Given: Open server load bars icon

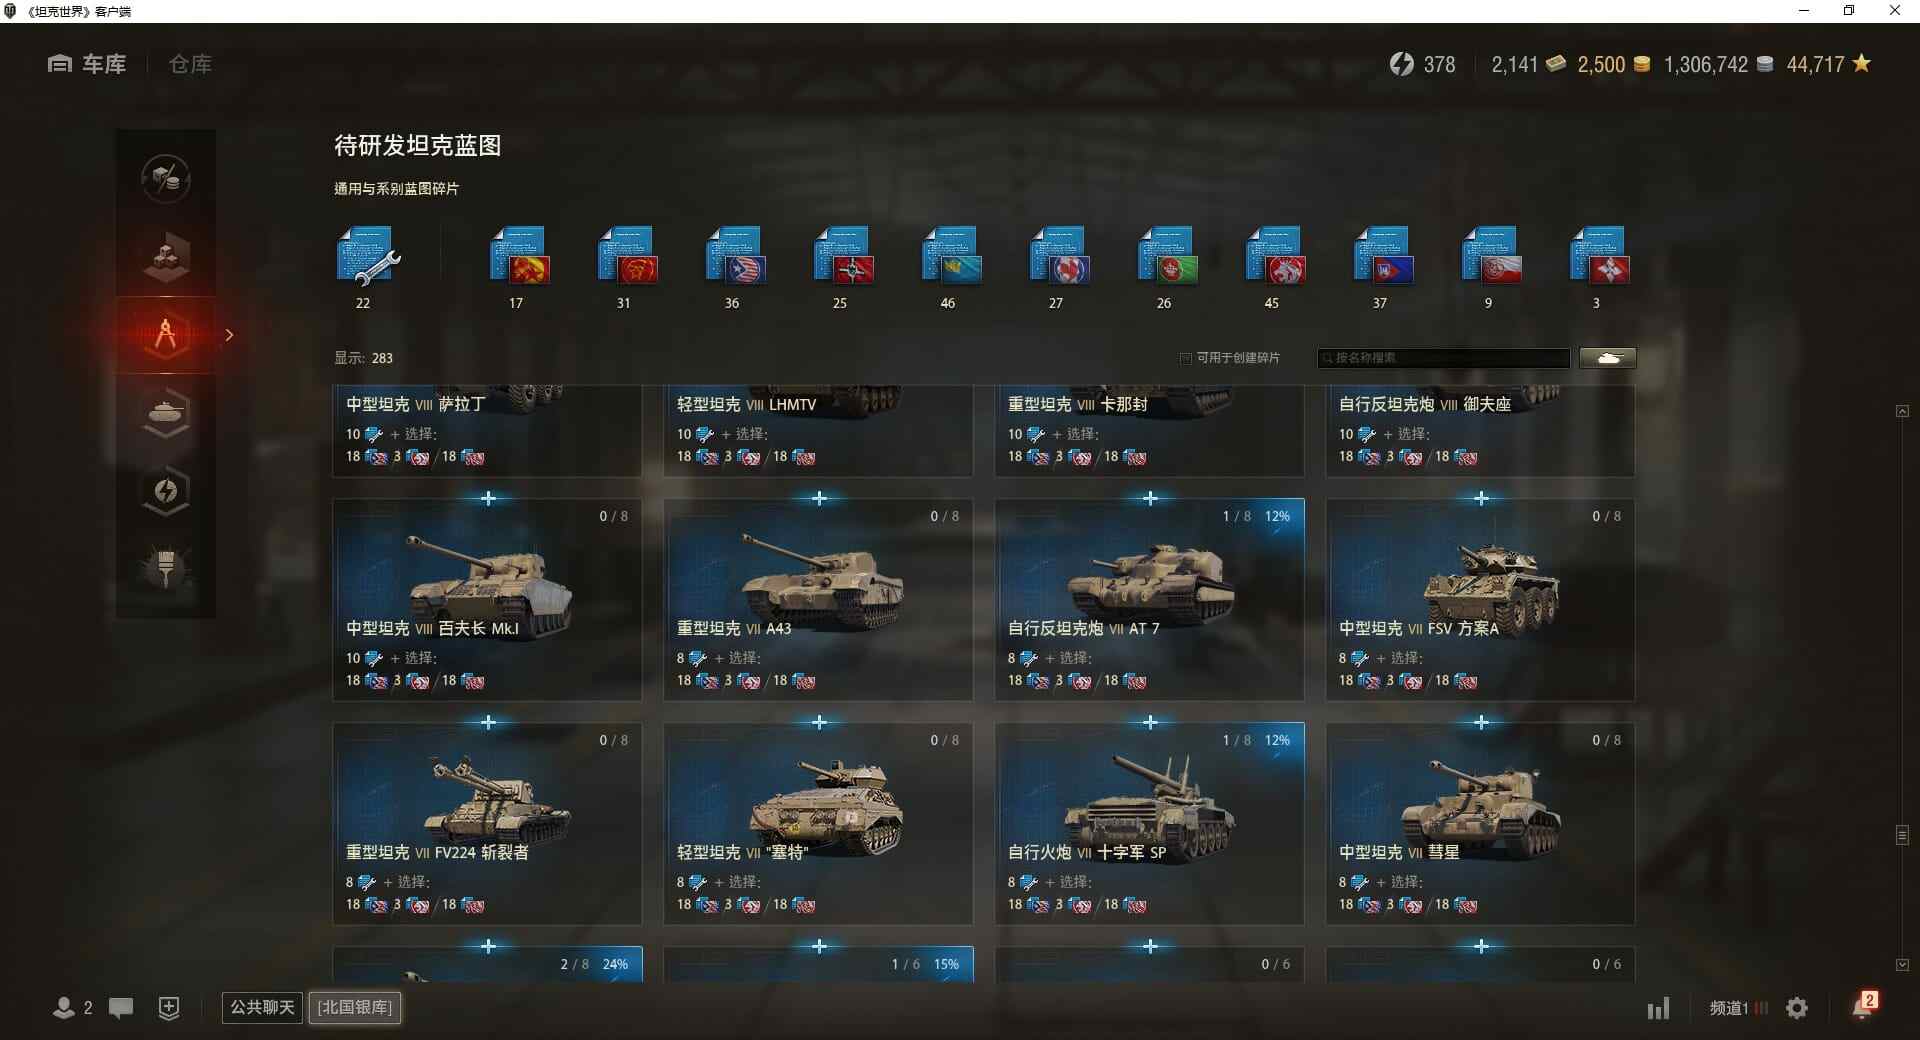Looking at the screenshot, I should click(1658, 1008).
